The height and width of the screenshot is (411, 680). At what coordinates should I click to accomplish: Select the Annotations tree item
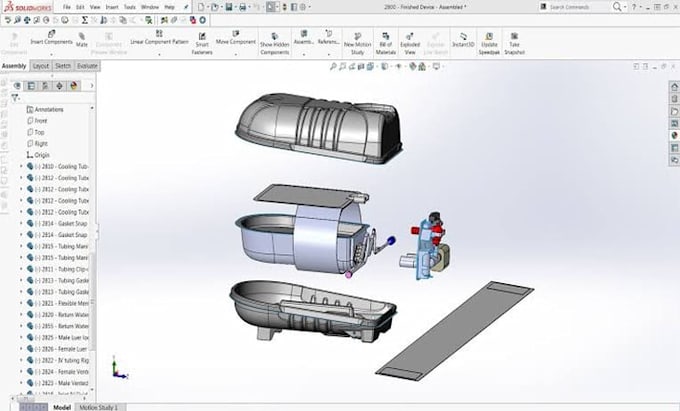(45, 110)
